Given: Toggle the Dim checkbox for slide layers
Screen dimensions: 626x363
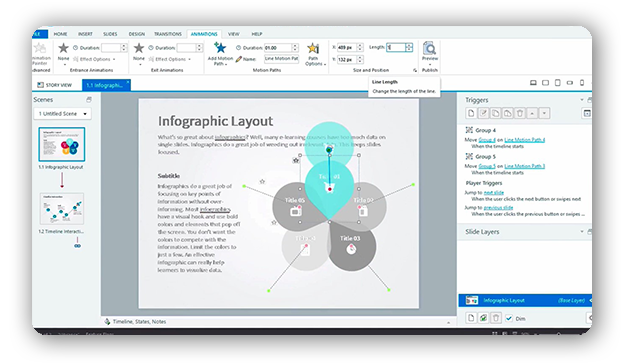Looking at the screenshot, I should (x=509, y=318).
